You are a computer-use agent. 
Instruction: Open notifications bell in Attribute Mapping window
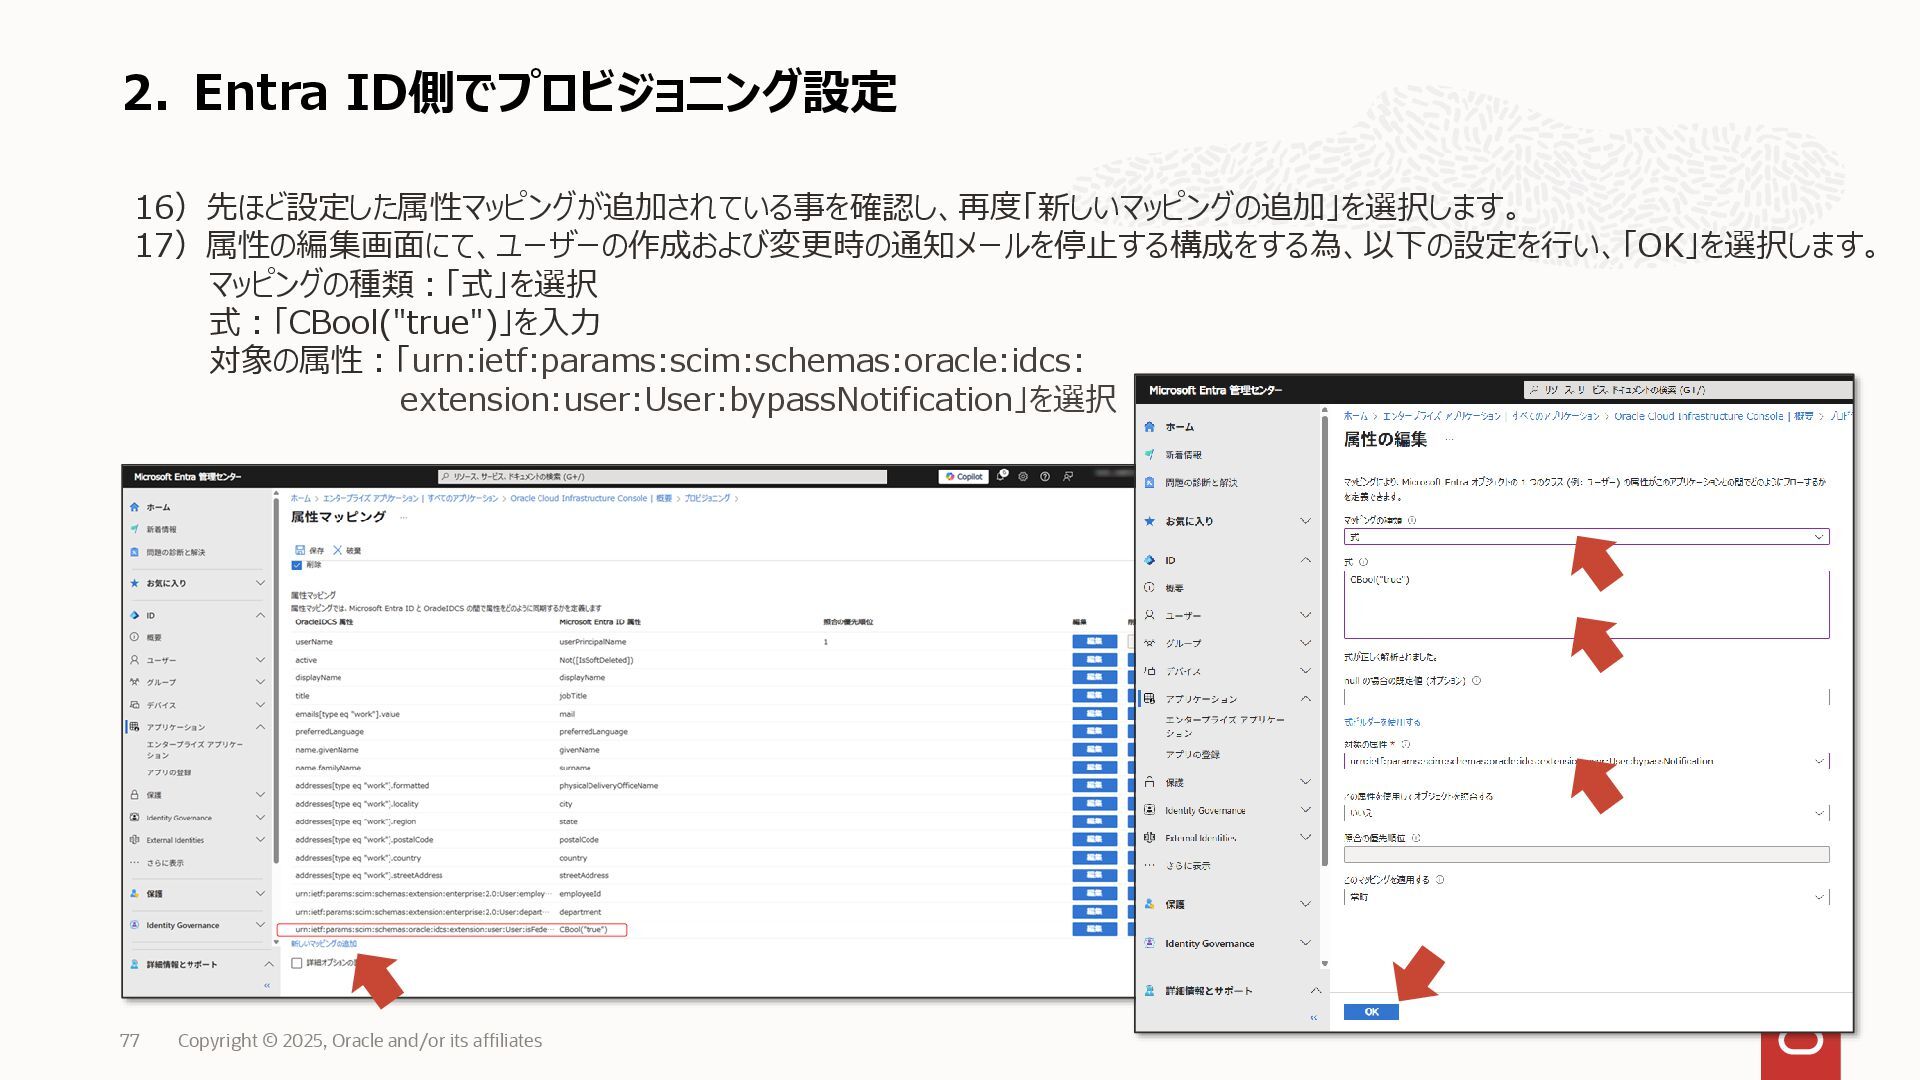click(x=1001, y=476)
